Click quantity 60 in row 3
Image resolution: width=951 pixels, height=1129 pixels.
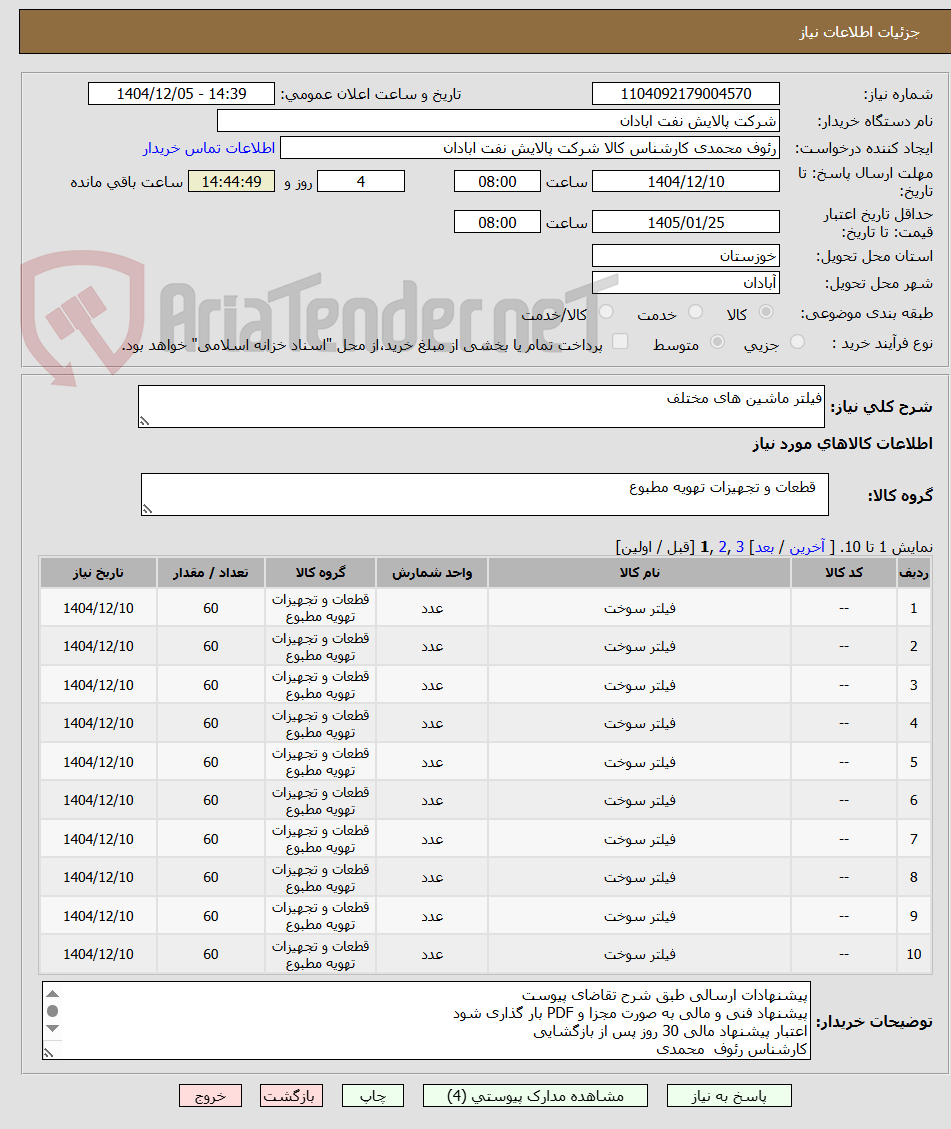coord(210,685)
